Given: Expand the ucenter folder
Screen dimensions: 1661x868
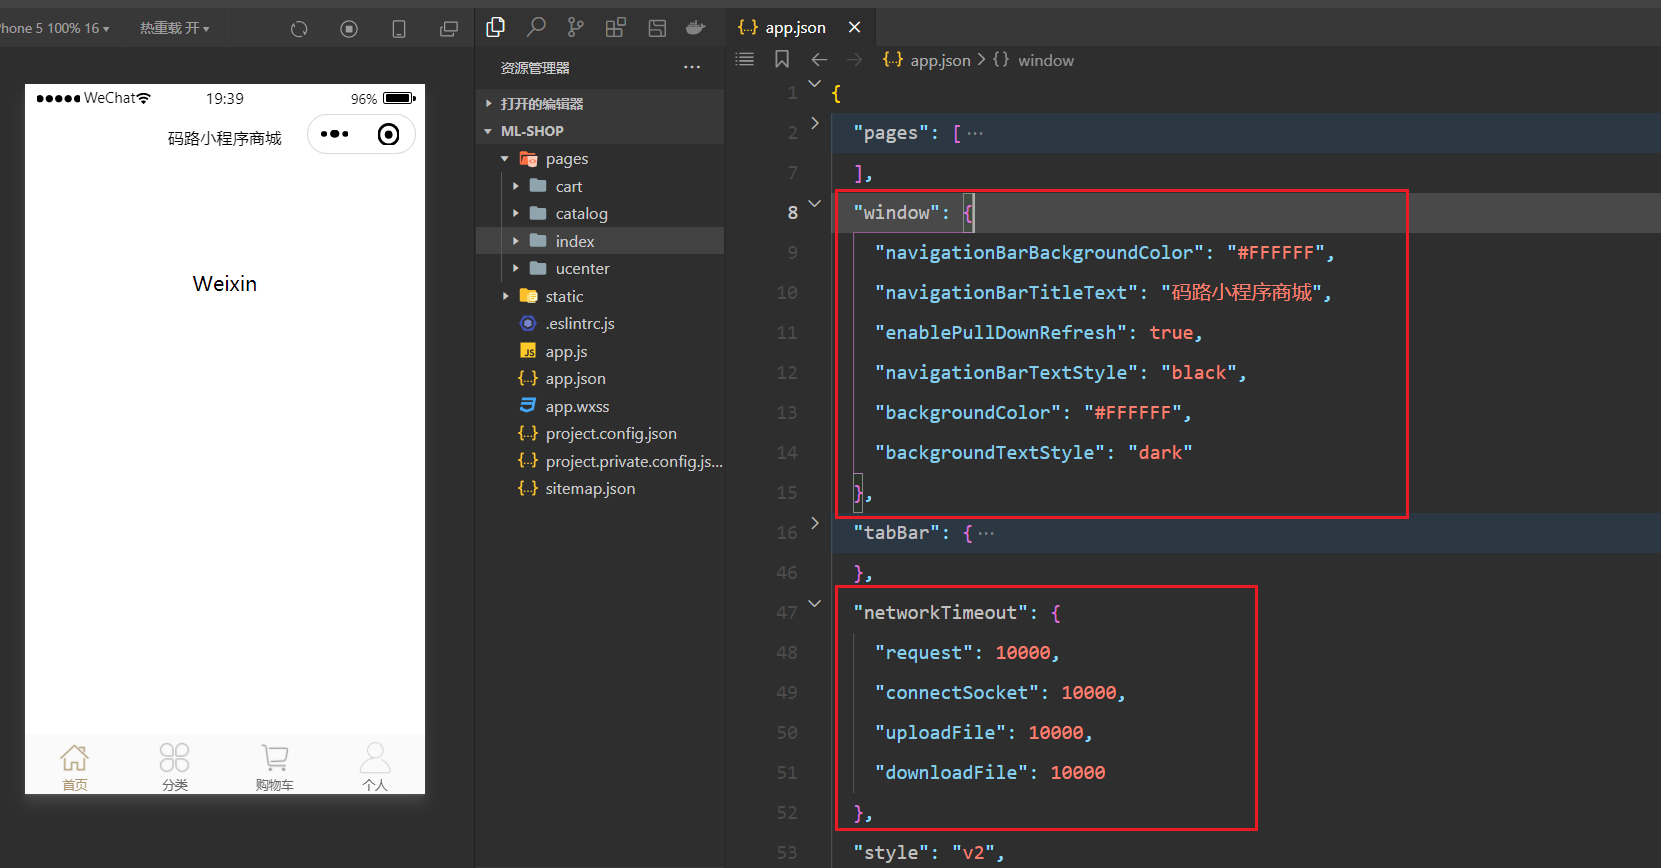Looking at the screenshot, I should pos(600,269).
